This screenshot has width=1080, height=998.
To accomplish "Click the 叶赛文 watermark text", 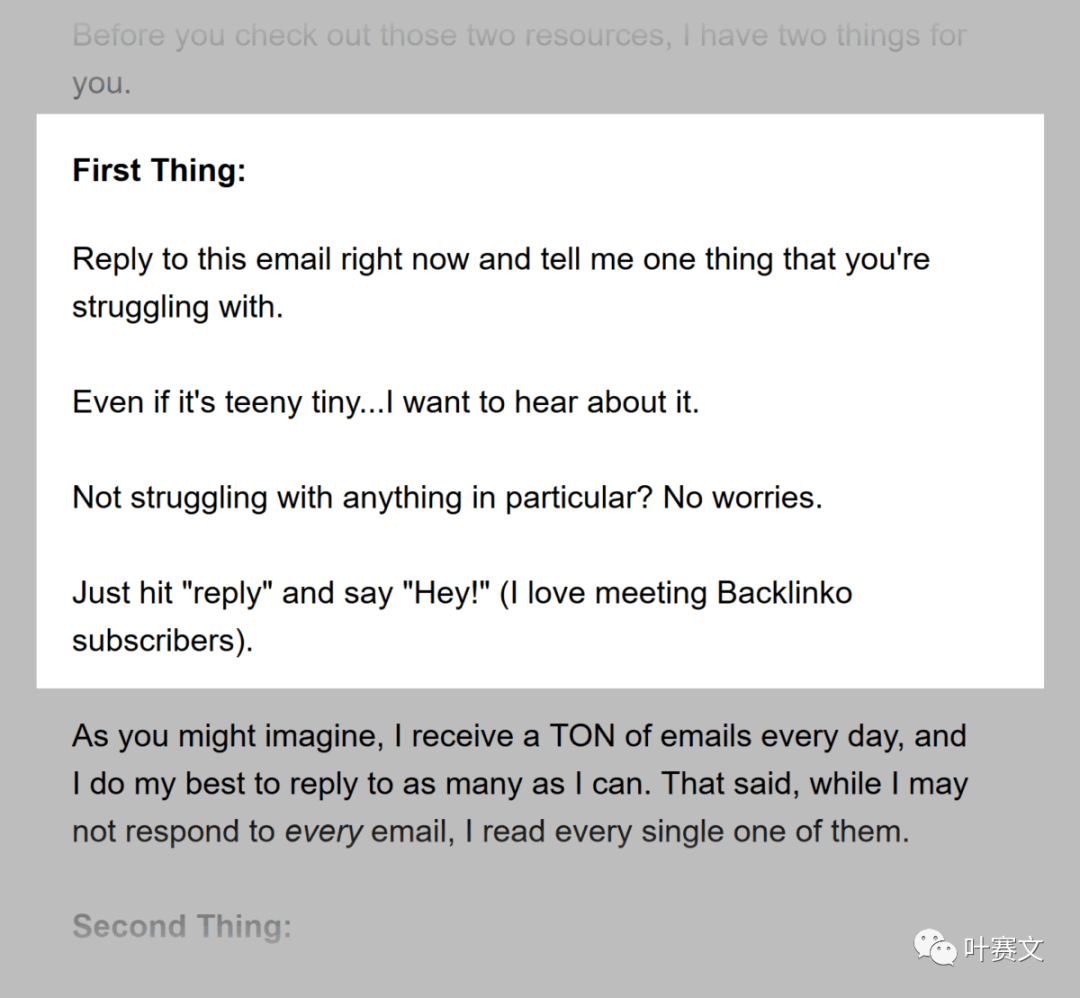I will coord(1004,949).
